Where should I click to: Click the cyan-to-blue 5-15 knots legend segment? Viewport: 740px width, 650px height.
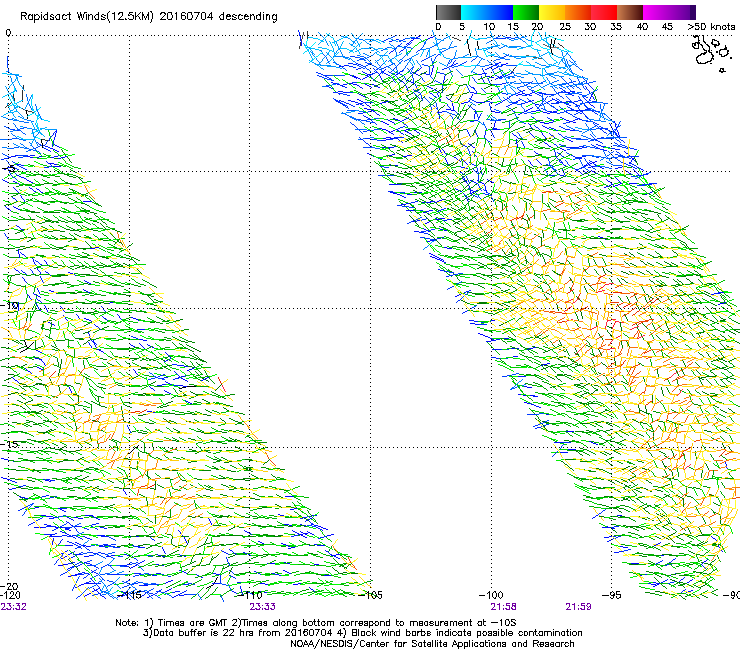pos(487,12)
